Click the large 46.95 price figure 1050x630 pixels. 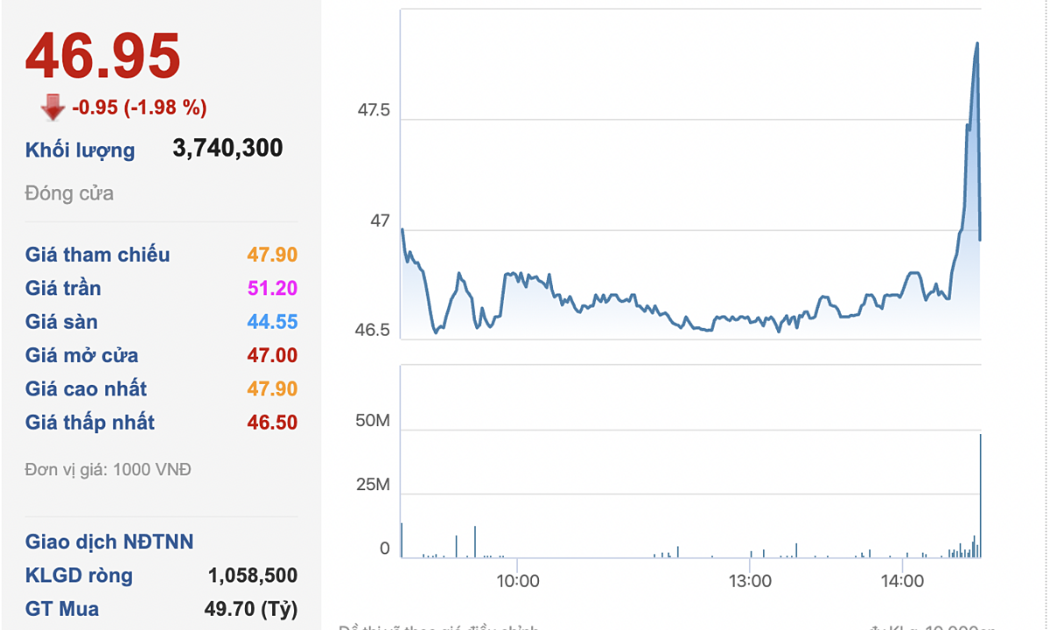103,56
